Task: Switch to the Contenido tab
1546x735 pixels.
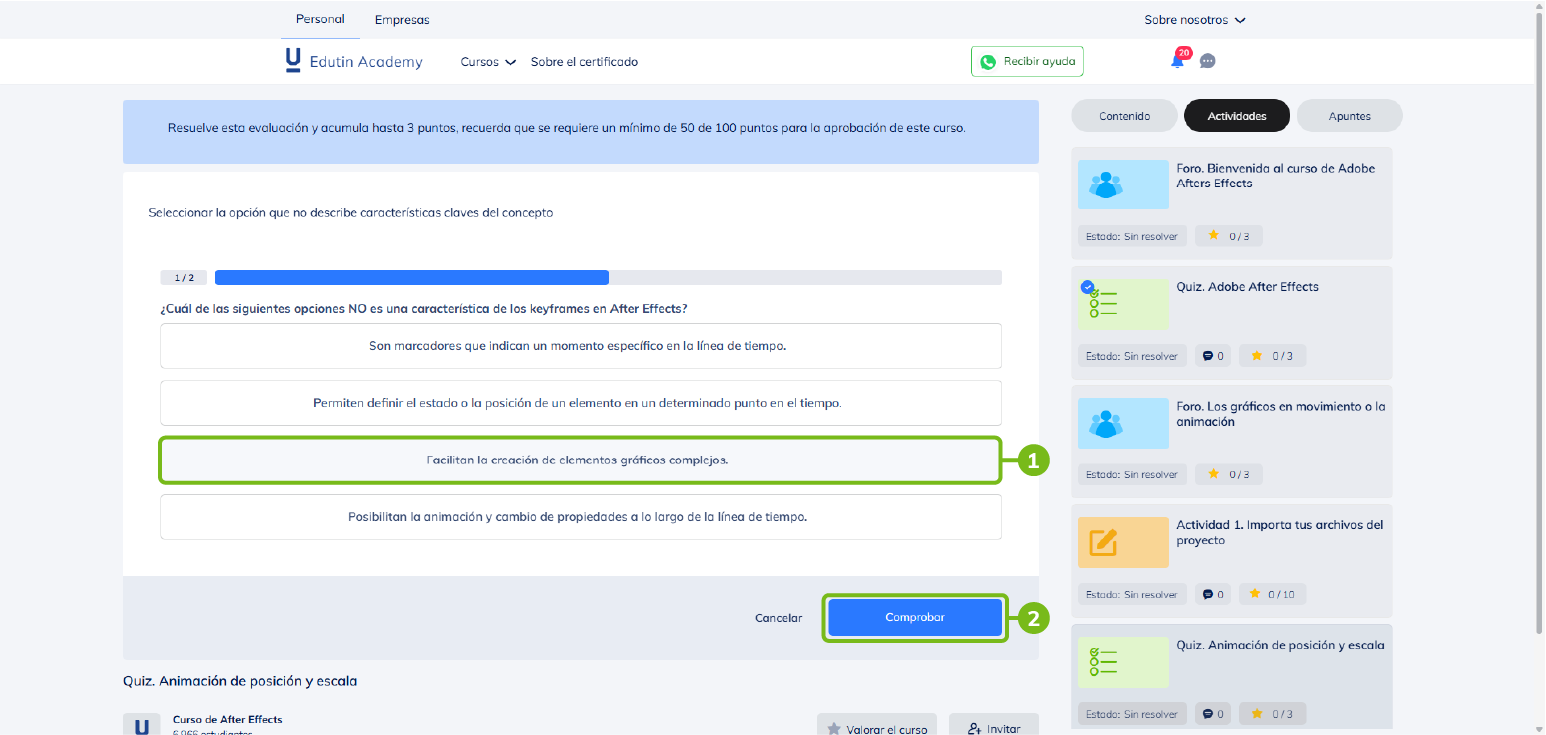Action: click(x=1124, y=115)
